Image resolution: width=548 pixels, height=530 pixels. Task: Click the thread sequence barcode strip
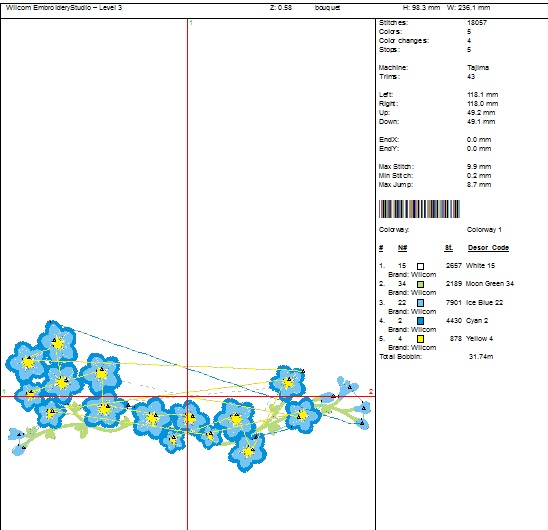[x=419, y=209]
